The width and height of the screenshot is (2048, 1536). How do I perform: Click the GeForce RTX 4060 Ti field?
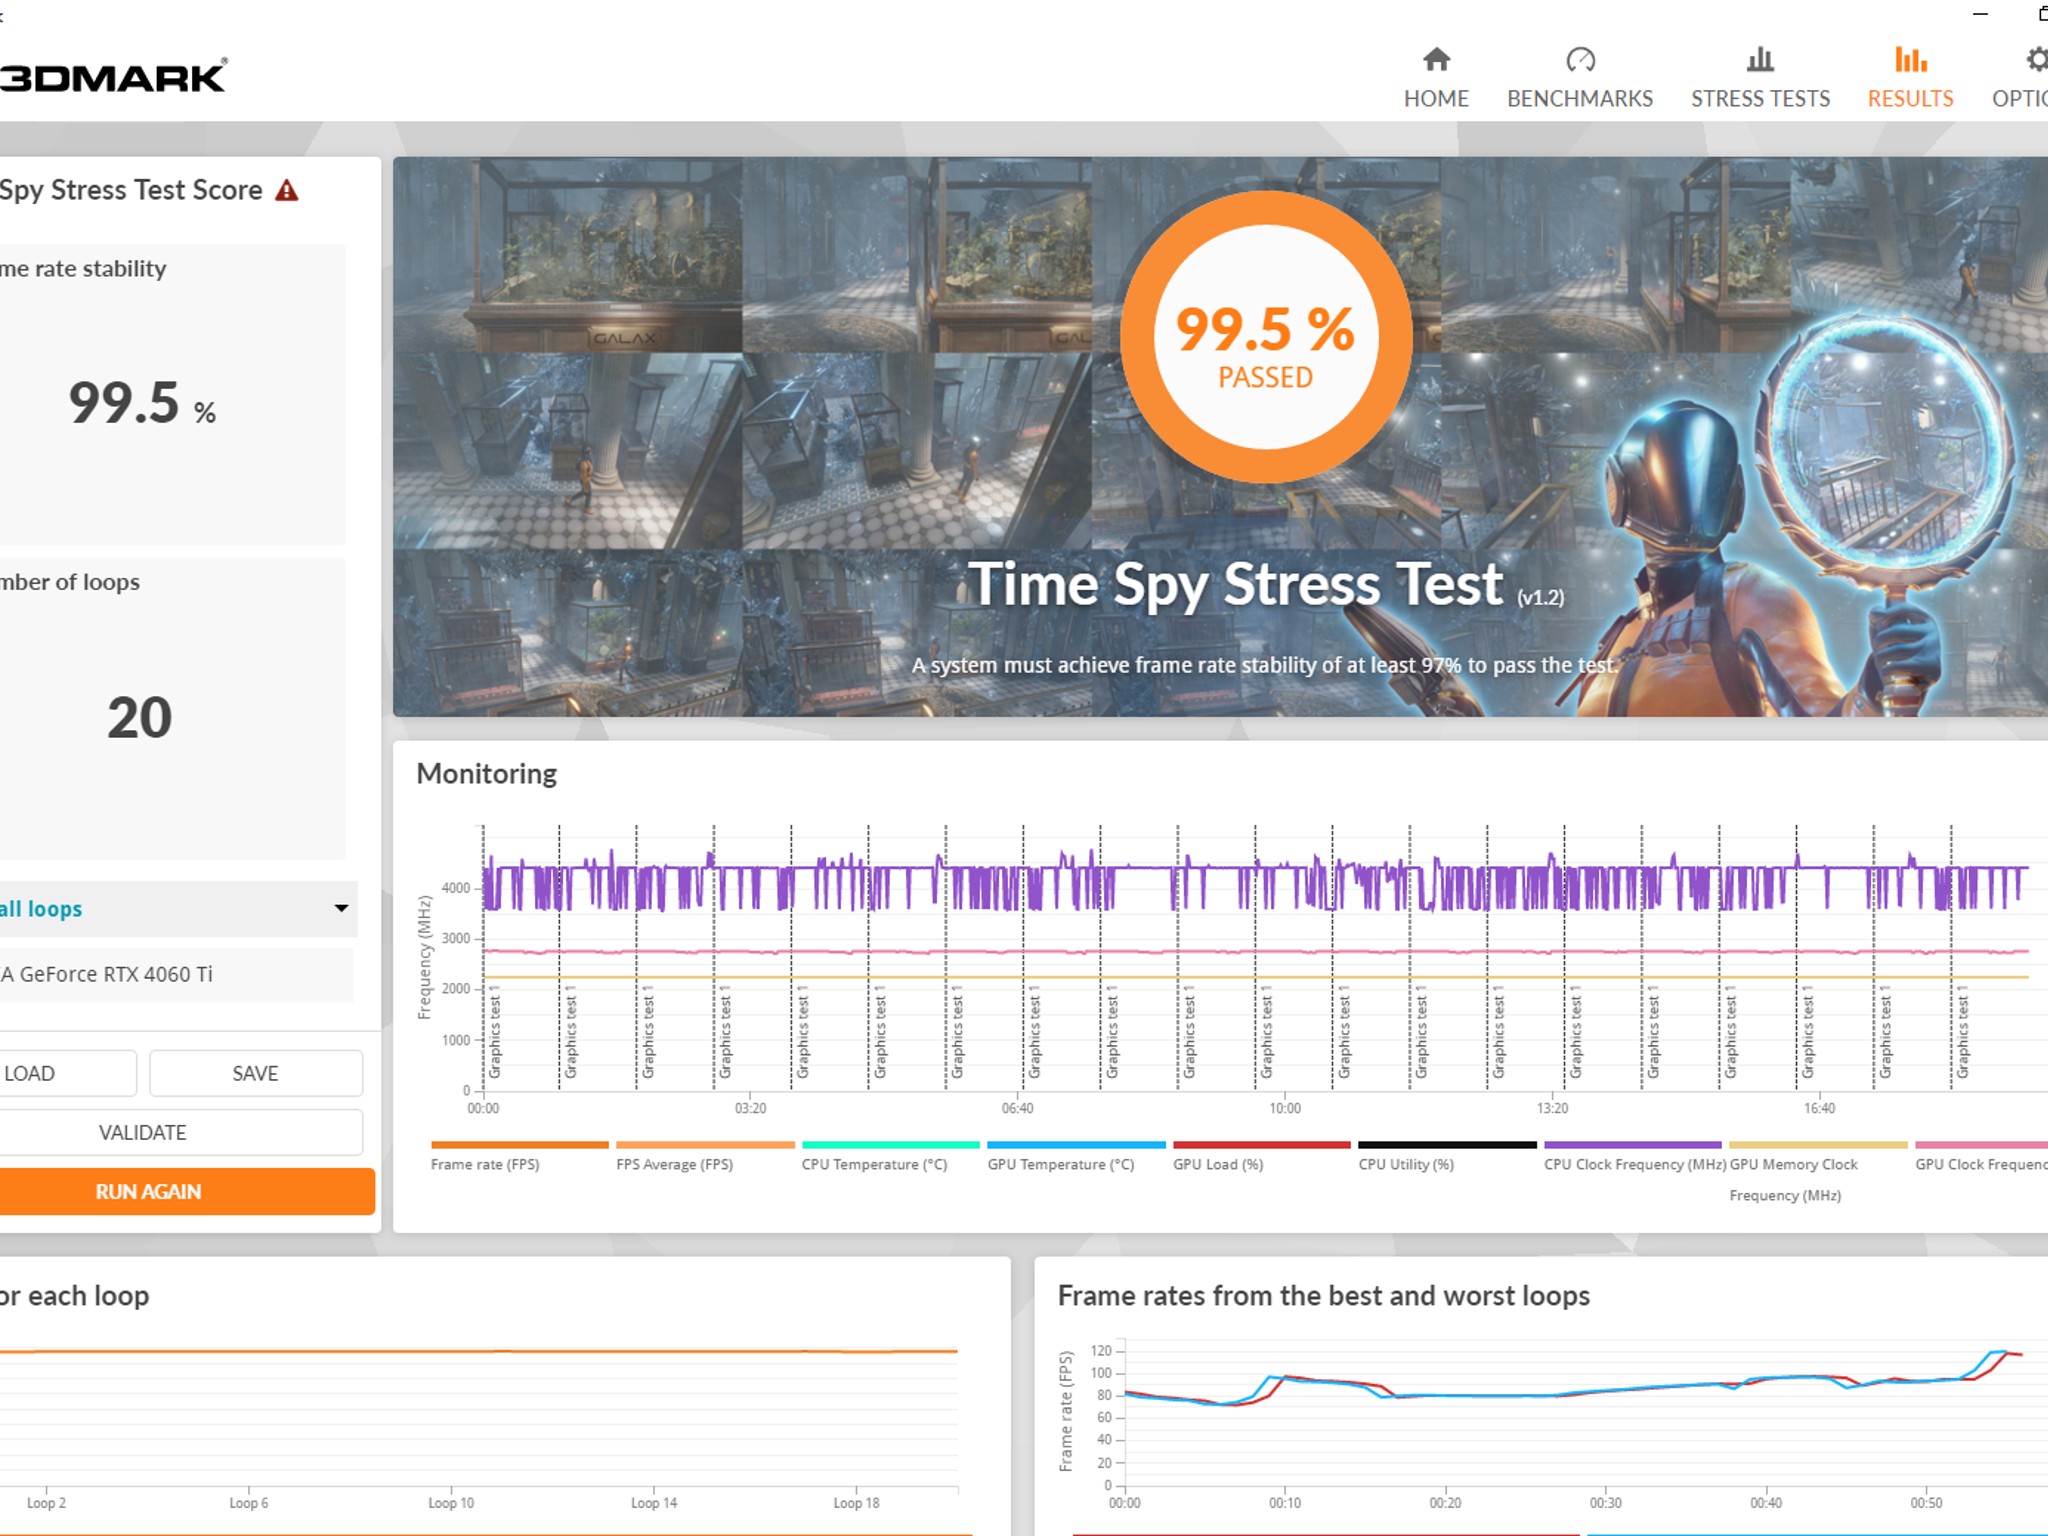pyautogui.click(x=175, y=974)
